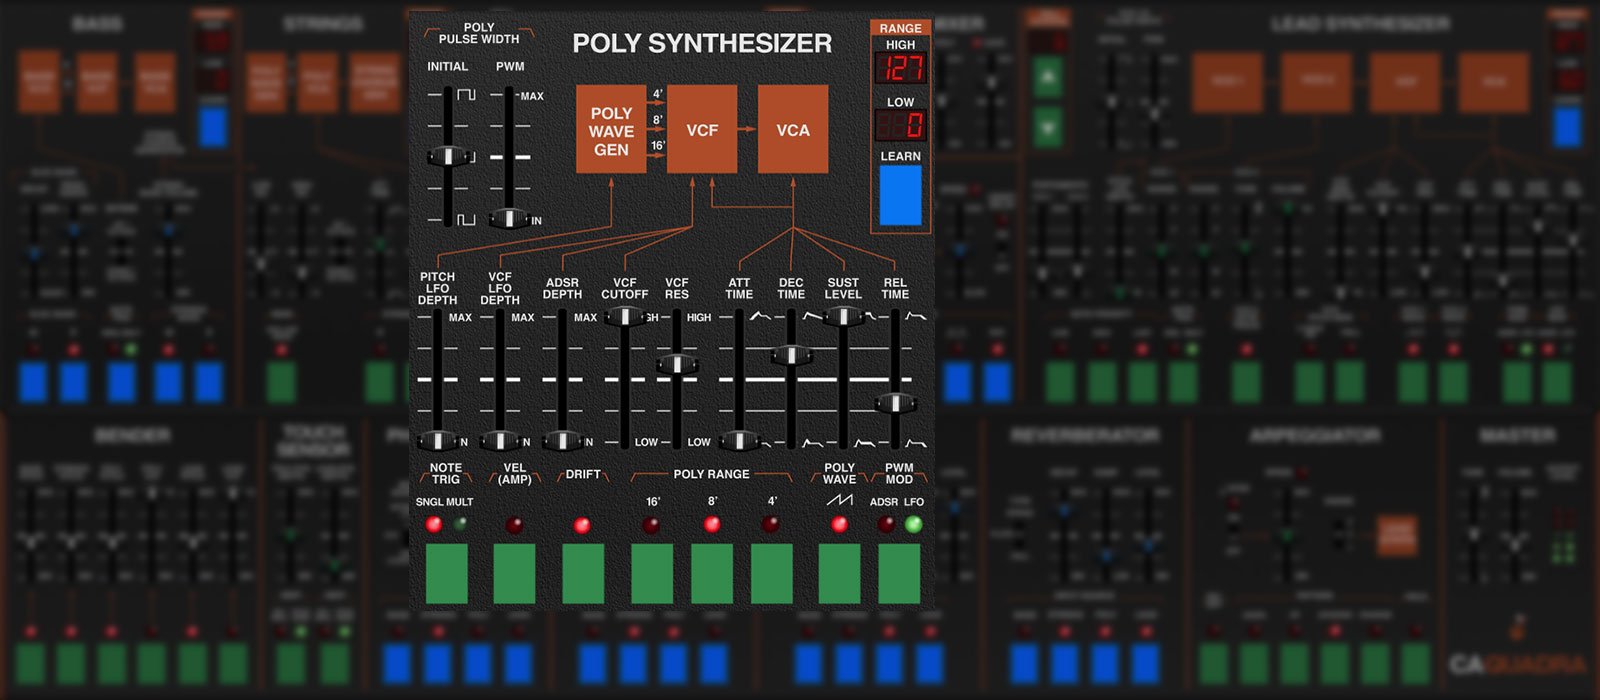
Task: Click the RANGE LOW display showing 0
Action: [x=900, y=125]
